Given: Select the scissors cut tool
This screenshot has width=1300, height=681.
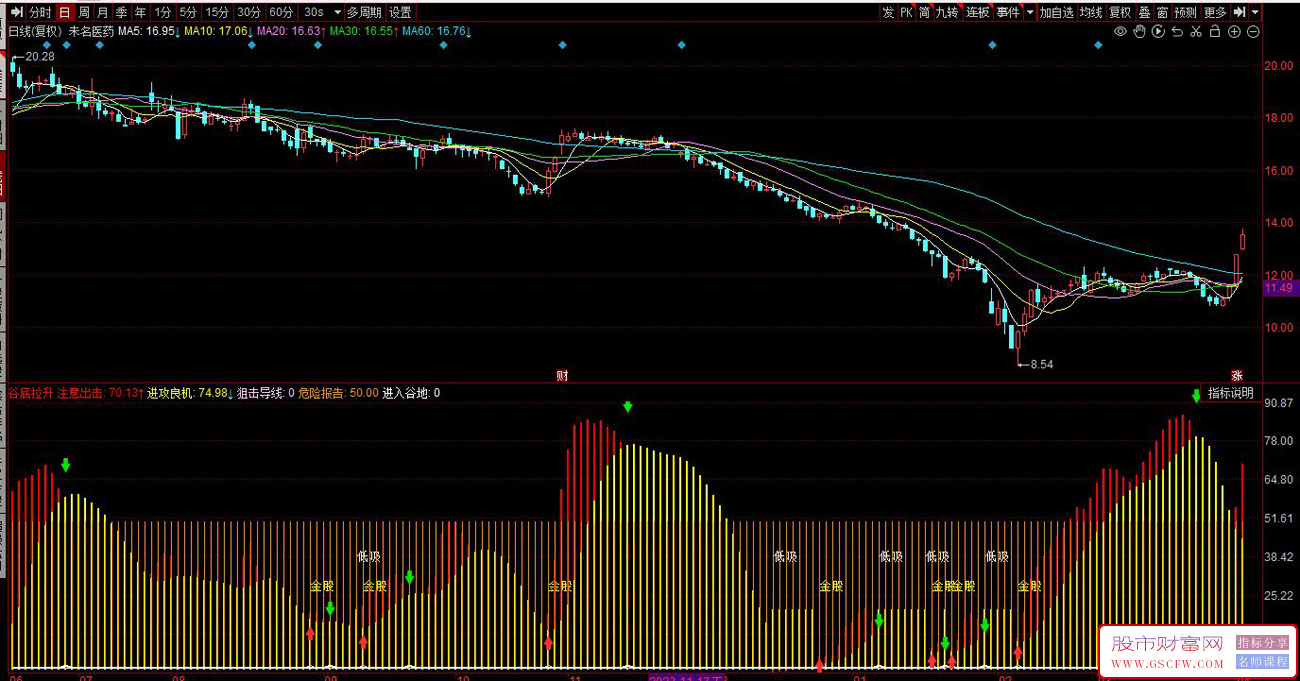Looking at the screenshot, I should tap(1196, 32).
